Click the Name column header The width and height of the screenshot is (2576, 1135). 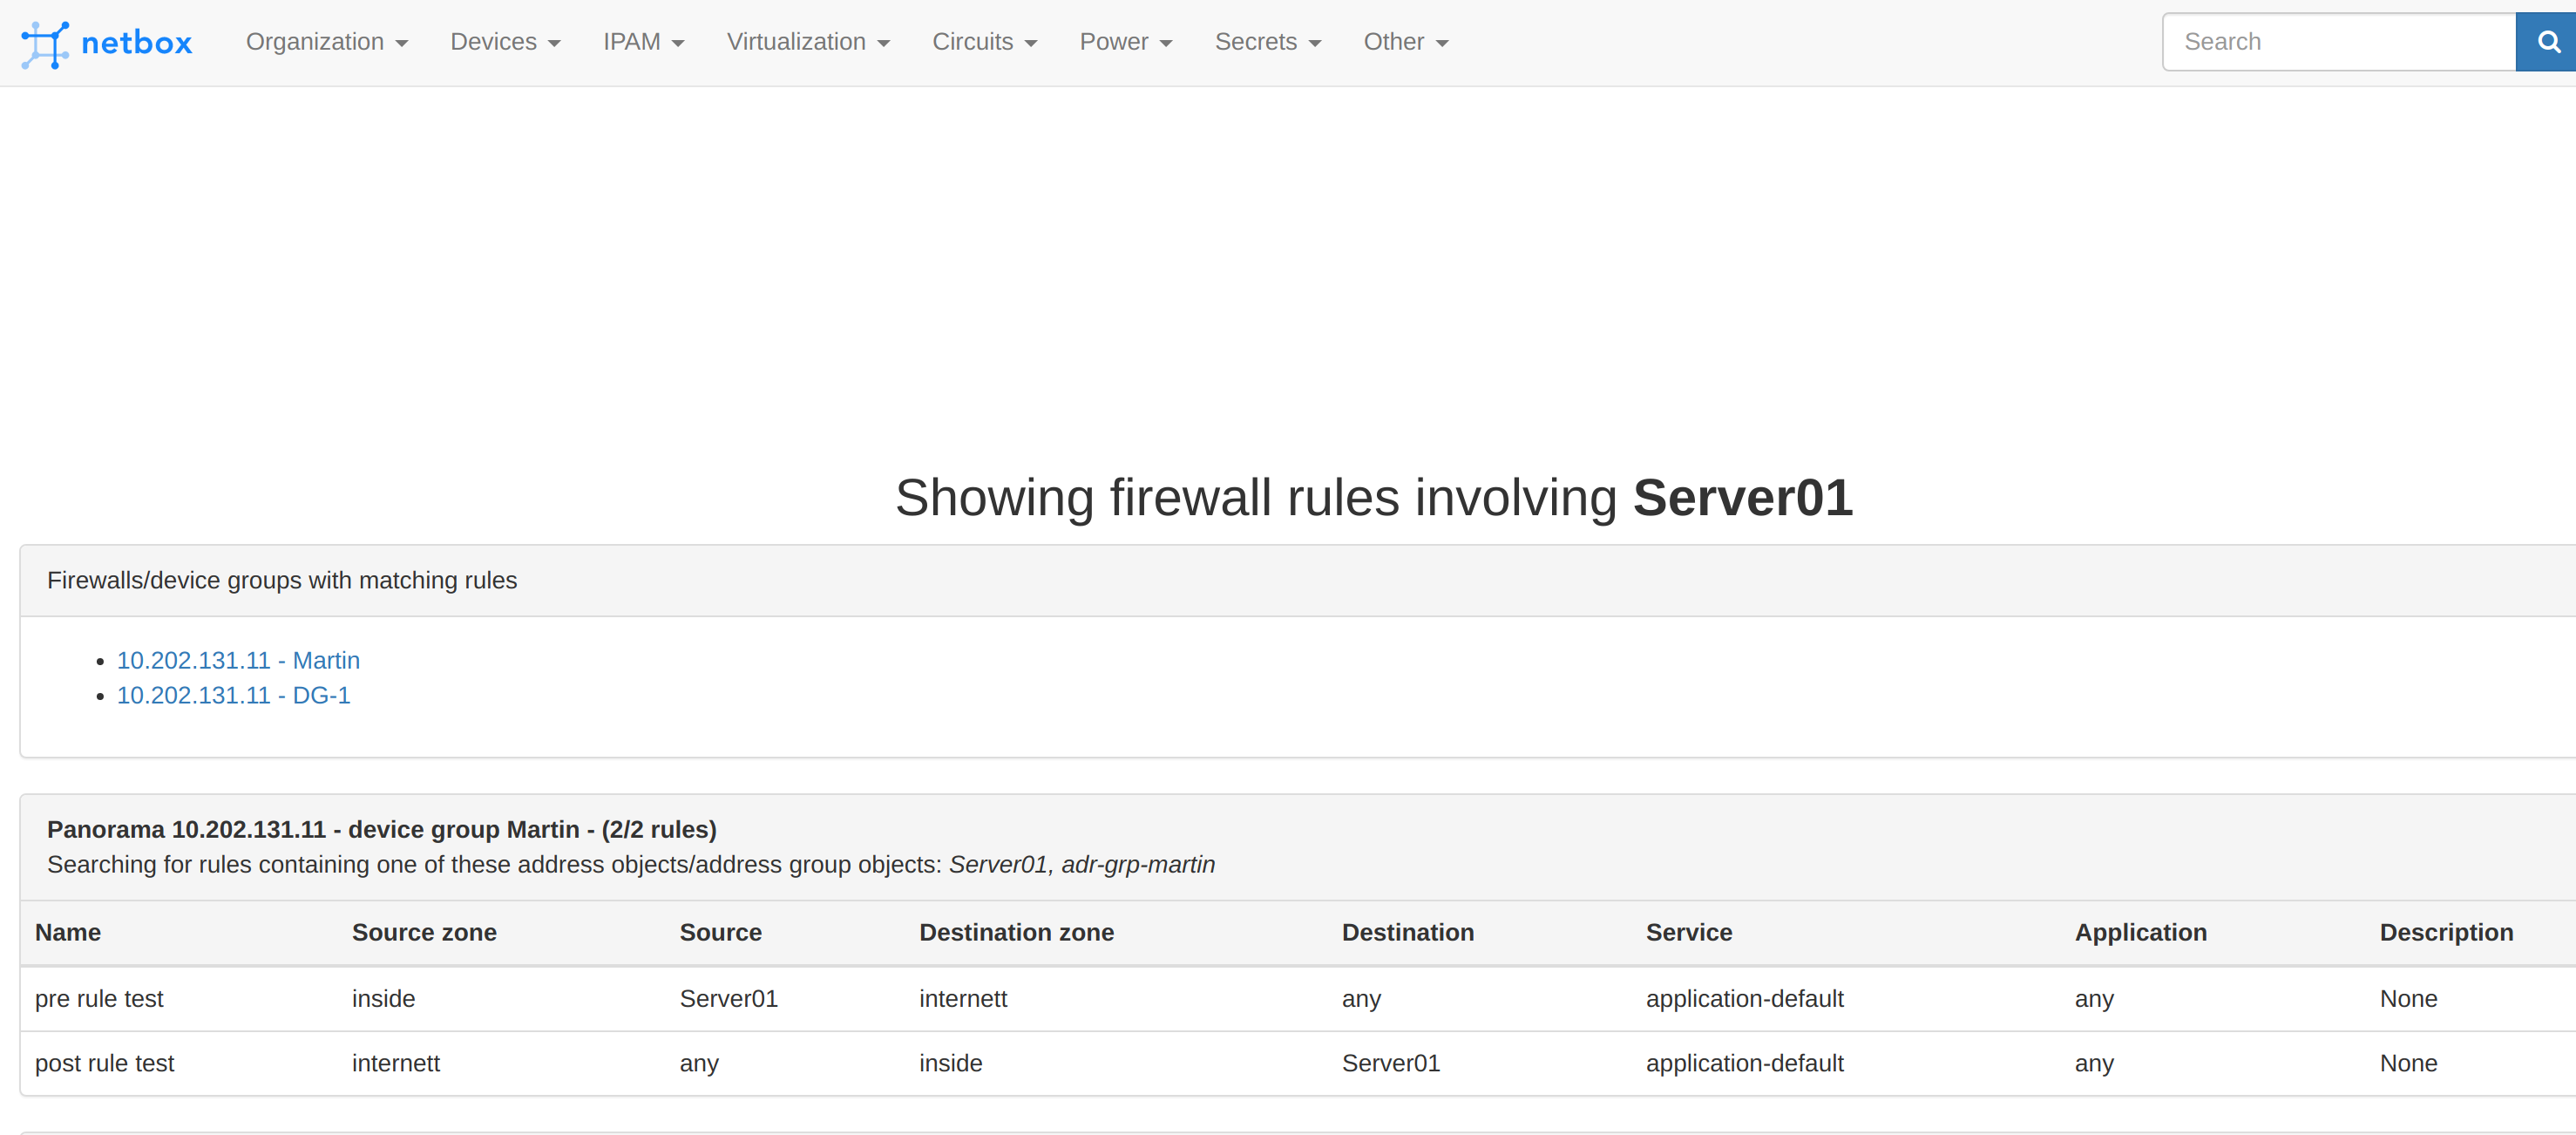(68, 932)
